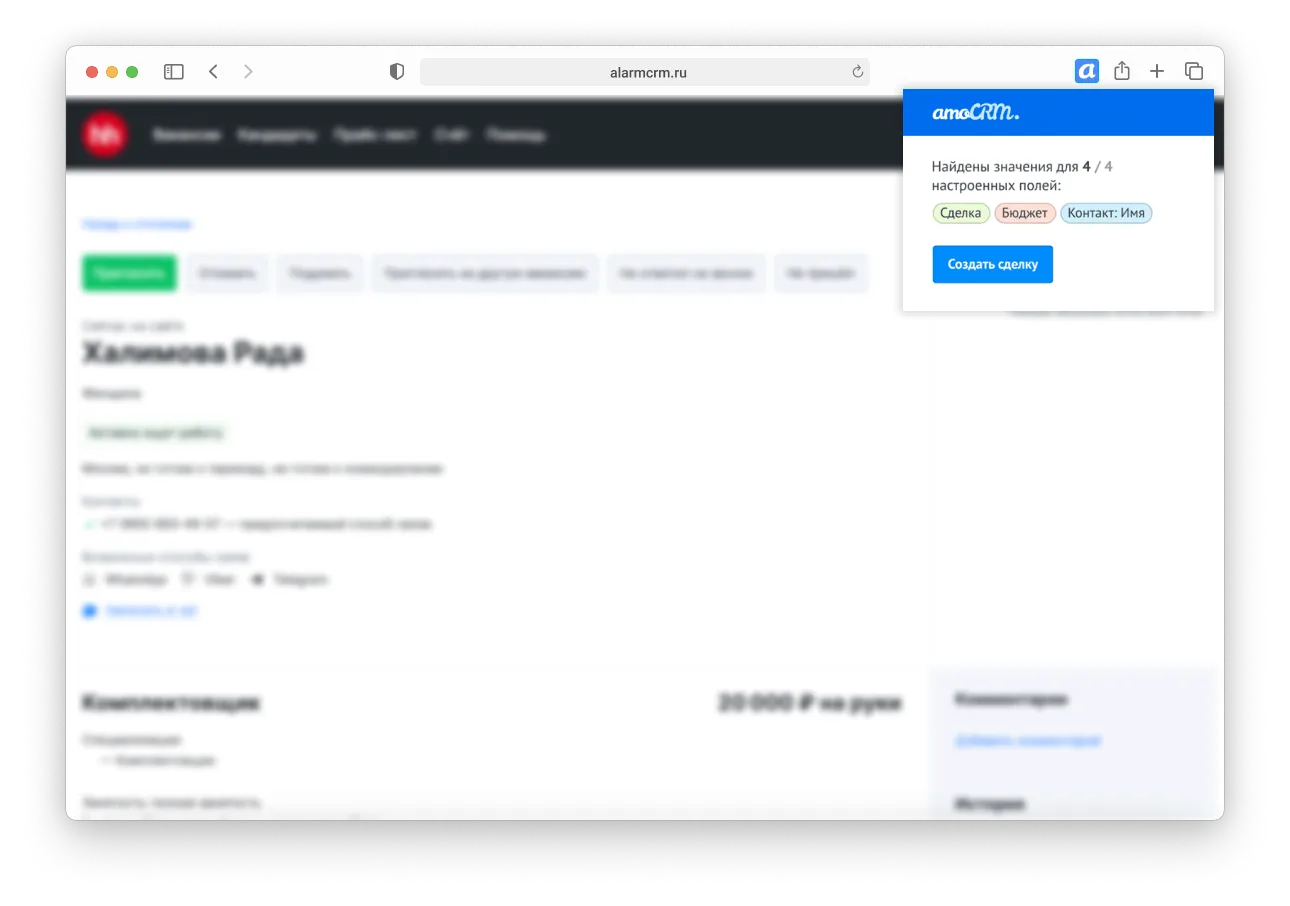Reload the page with the refresh icon

pos(857,71)
